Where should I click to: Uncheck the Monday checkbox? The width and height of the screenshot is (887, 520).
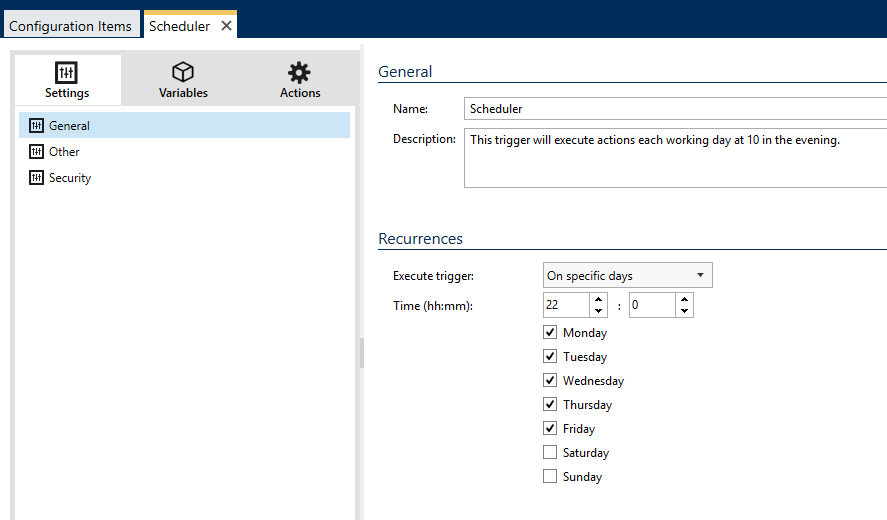[x=550, y=332]
